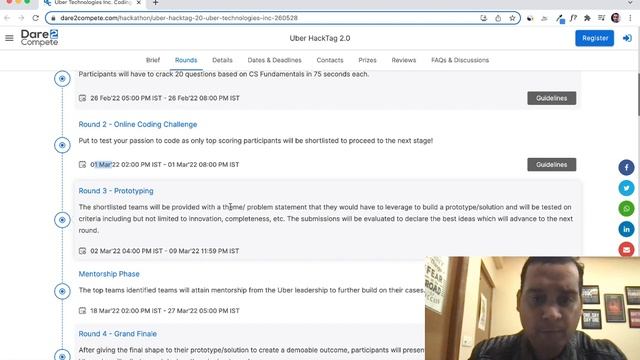Share via the WhatsApp icon
The height and width of the screenshot is (360, 640).
point(626,209)
